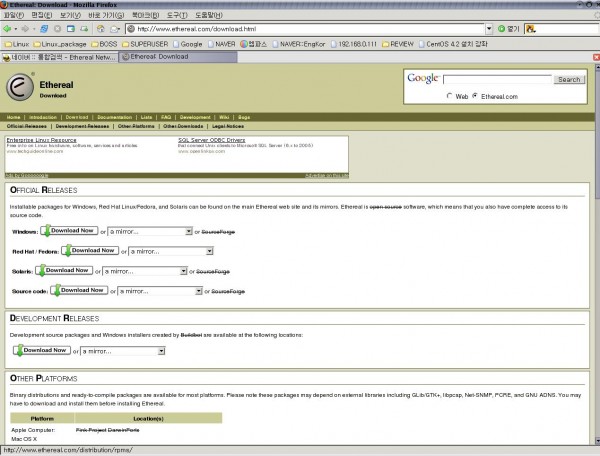Viewport: 600px width, 456px height.
Task: Click the vertical scrollbar down arrow
Action: point(597,440)
